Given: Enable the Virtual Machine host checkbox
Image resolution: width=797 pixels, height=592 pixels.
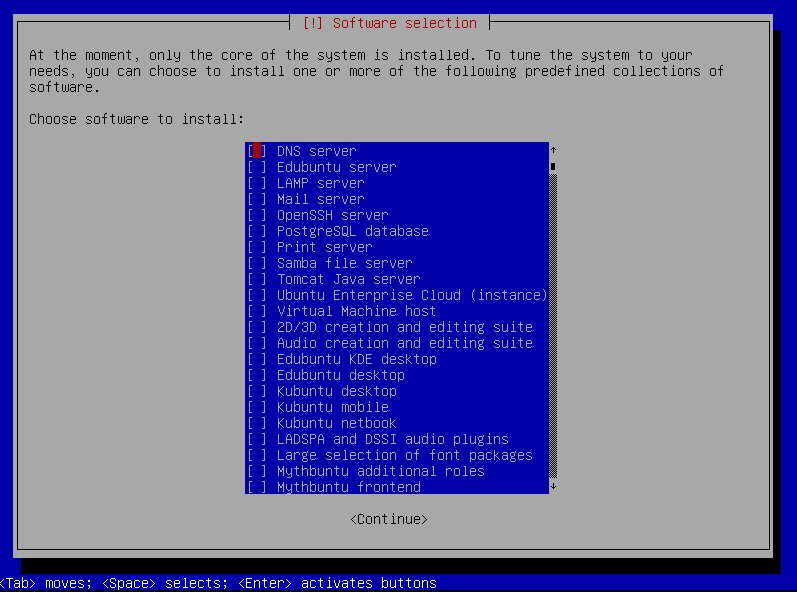Looking at the screenshot, I should (257, 311).
